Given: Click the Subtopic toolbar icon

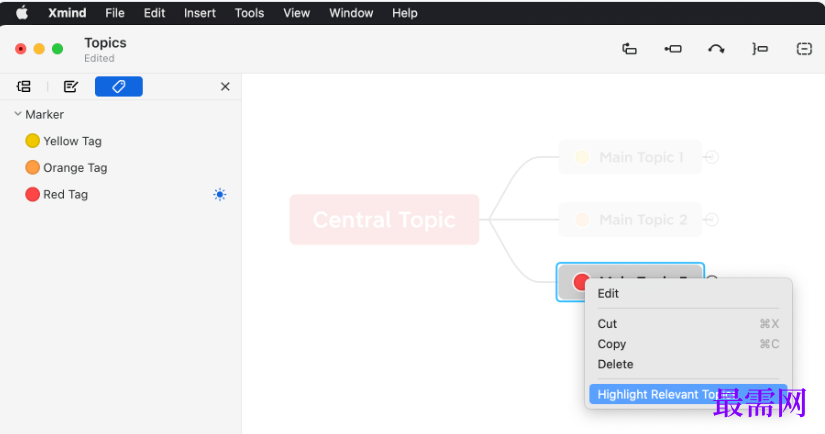Looking at the screenshot, I should [673, 48].
